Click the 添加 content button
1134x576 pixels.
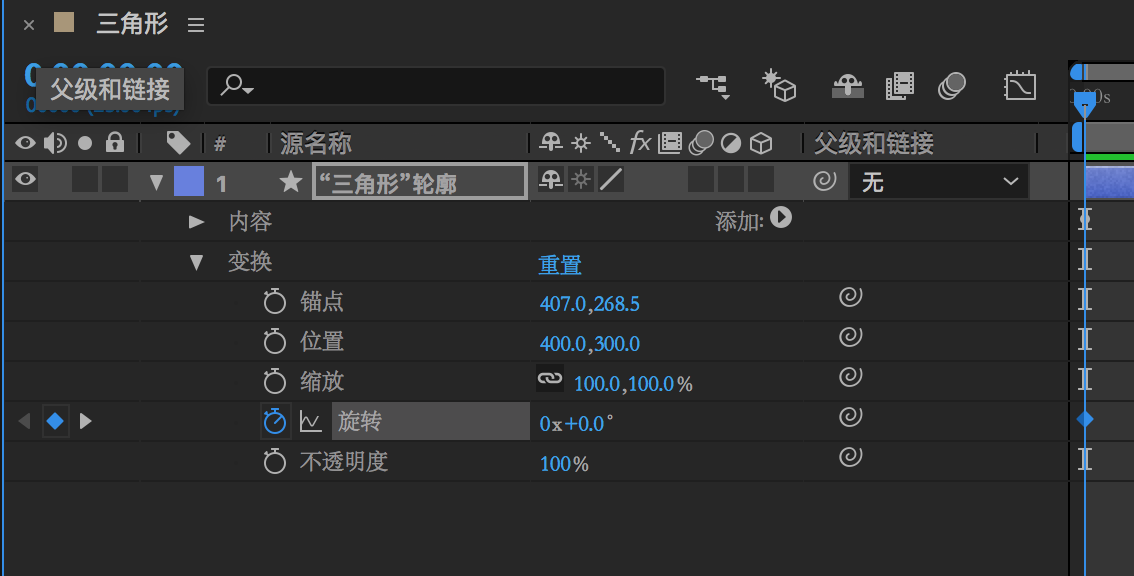coord(782,217)
